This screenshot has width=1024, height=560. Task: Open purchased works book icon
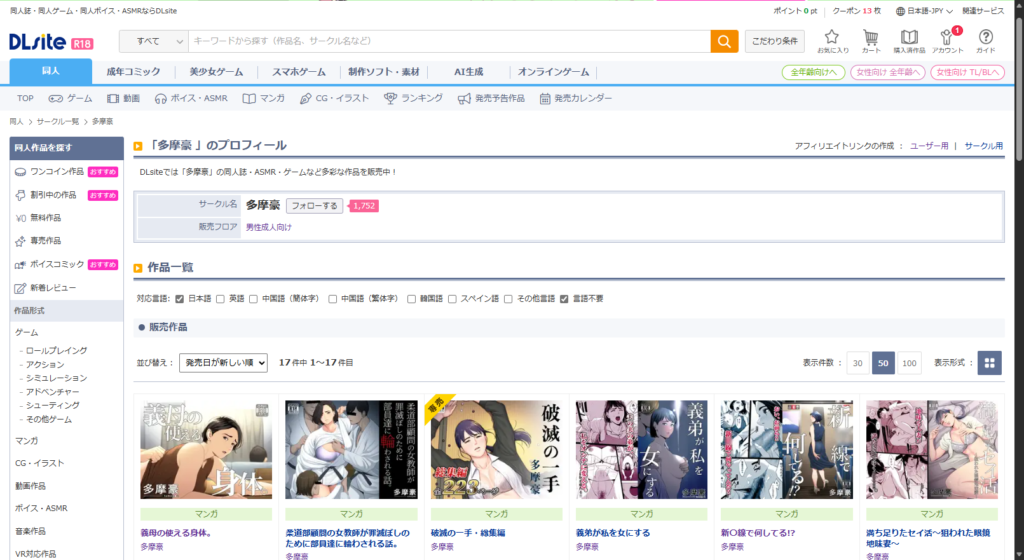(908, 40)
